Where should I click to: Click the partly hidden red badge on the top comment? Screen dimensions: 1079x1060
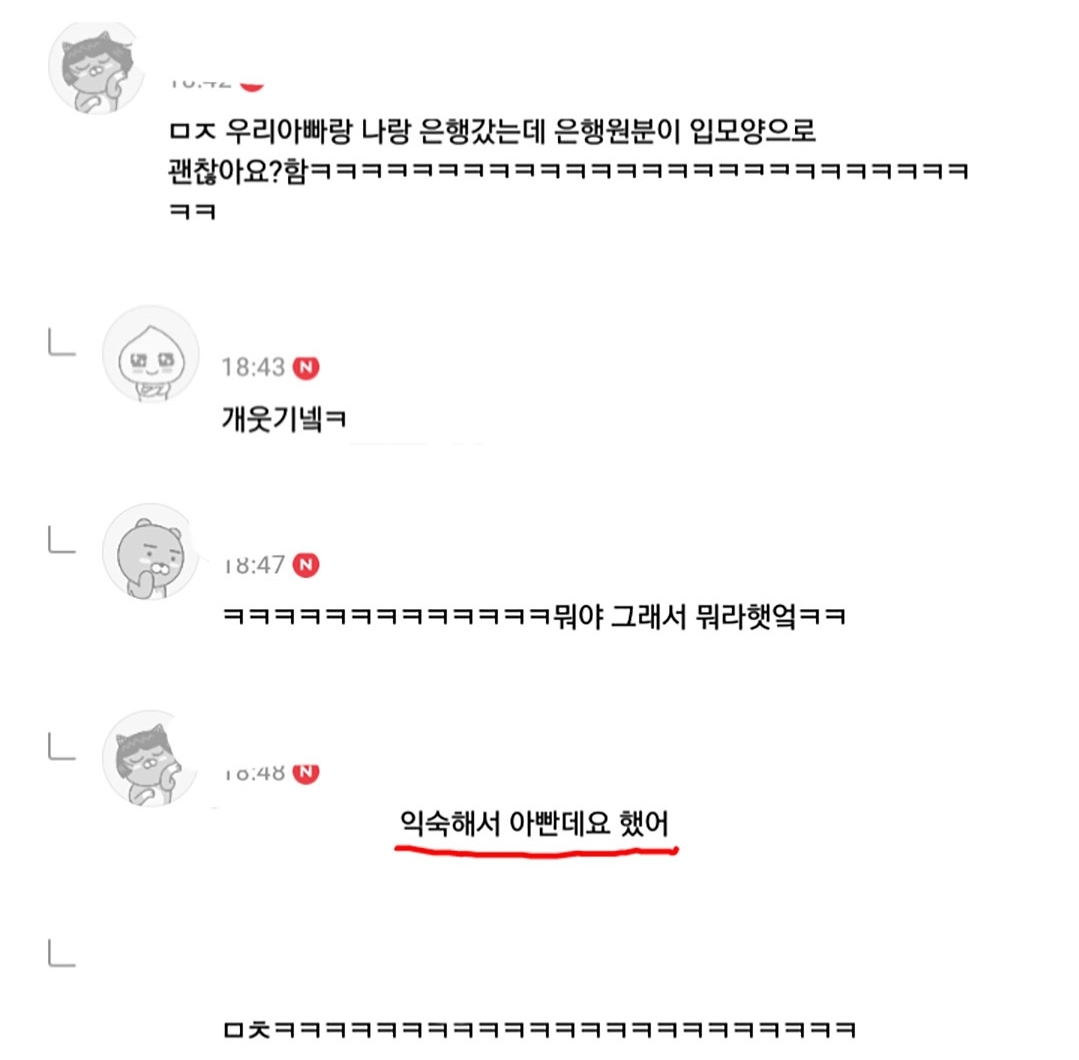[x=253, y=85]
